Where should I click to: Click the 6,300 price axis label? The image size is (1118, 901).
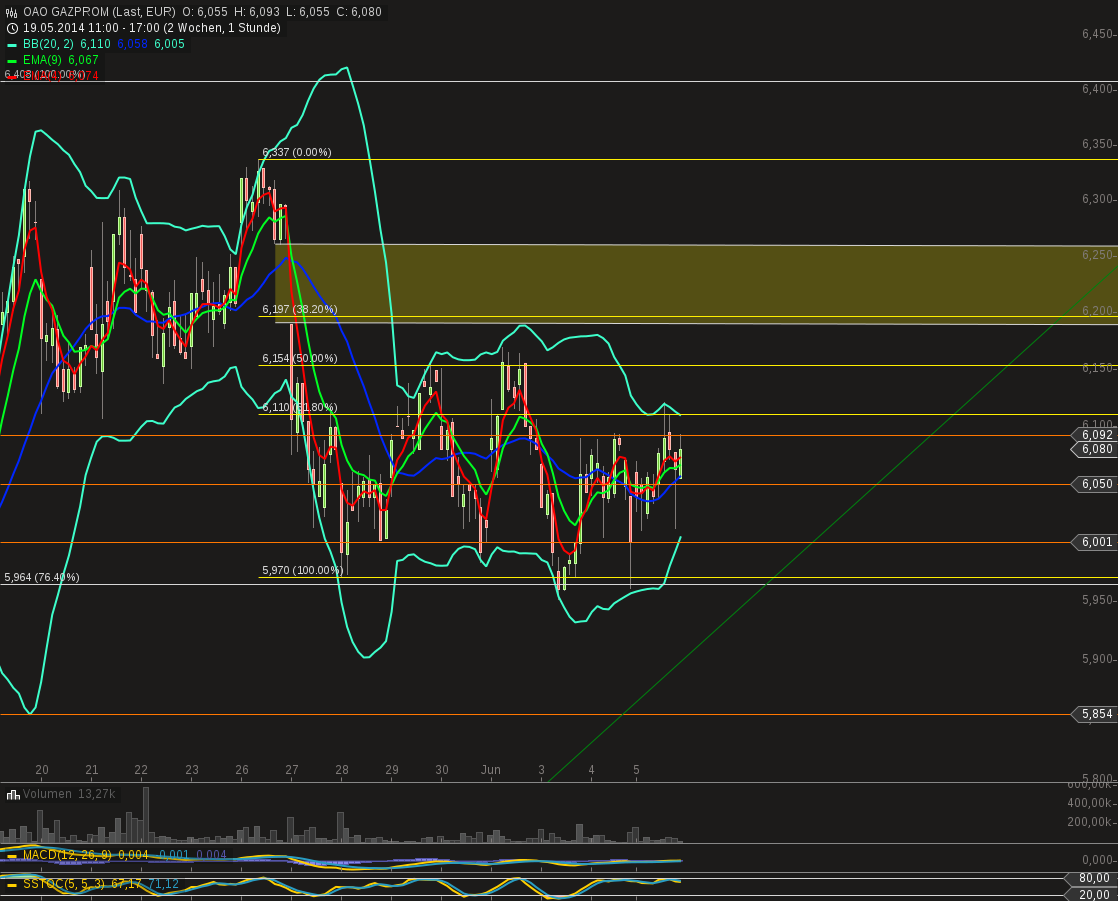(1097, 199)
